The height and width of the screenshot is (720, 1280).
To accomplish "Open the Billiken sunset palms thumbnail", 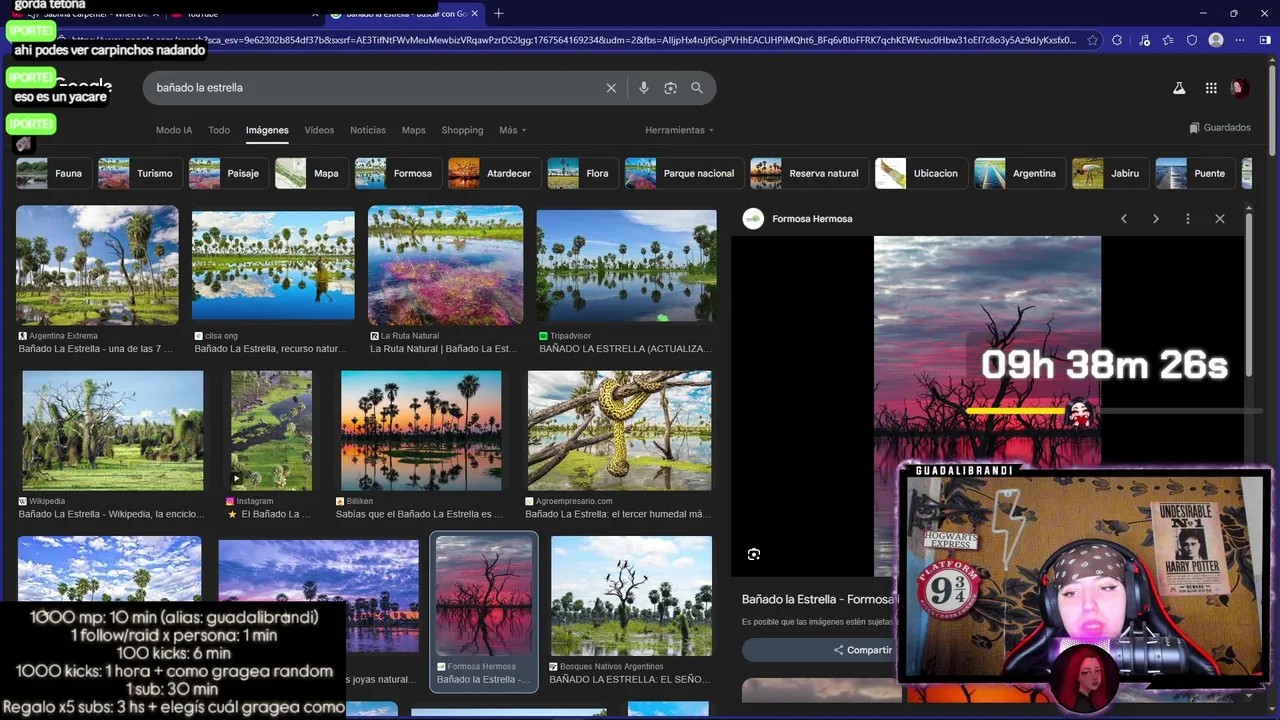I will point(421,431).
